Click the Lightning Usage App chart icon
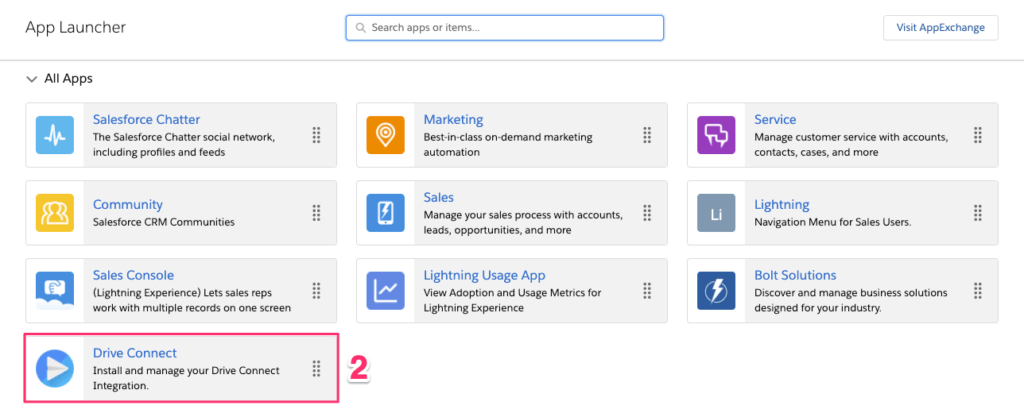Viewport: 1024px width, 417px height. click(385, 290)
